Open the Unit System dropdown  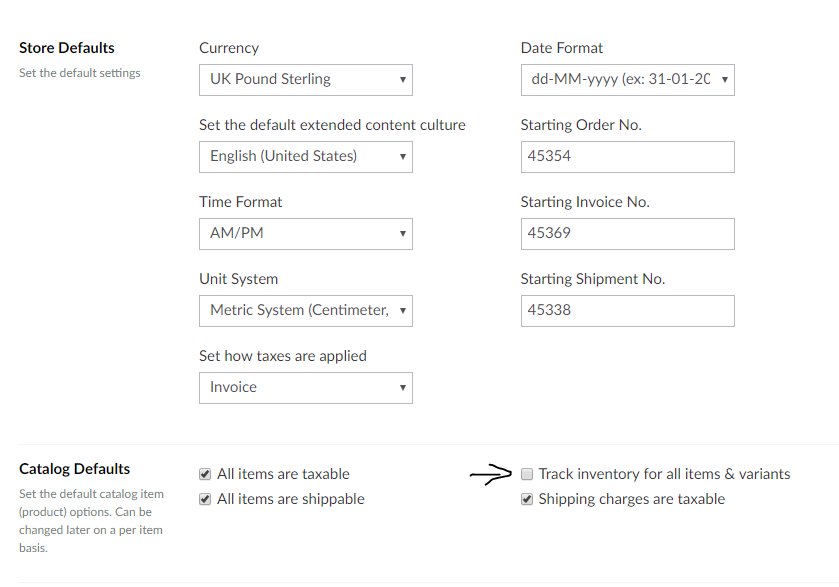pos(306,311)
